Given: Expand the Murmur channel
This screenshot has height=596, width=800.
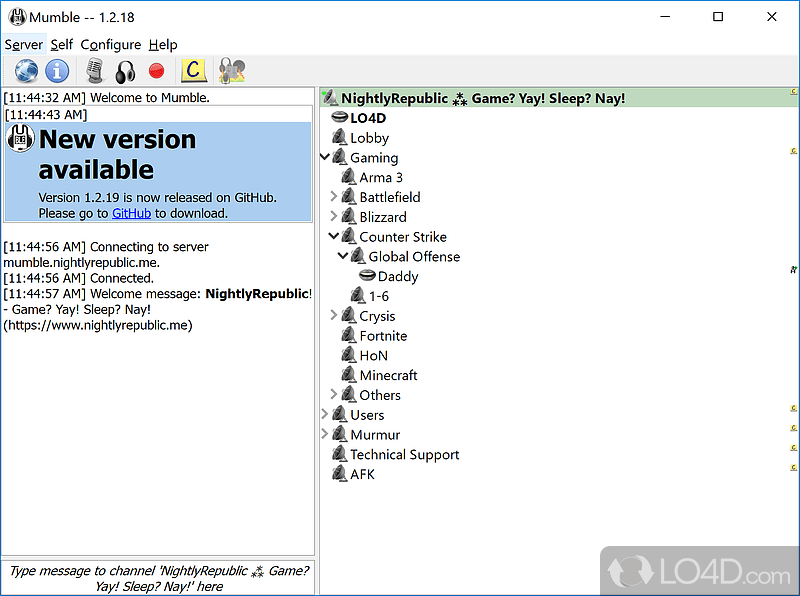Looking at the screenshot, I should tap(324, 434).
